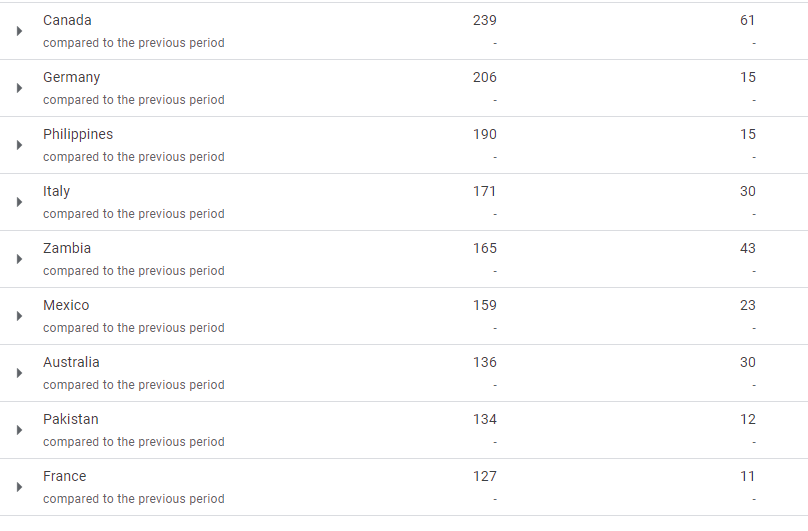Click Canada's value 239
This screenshot has width=808, height=531.
[484, 20]
